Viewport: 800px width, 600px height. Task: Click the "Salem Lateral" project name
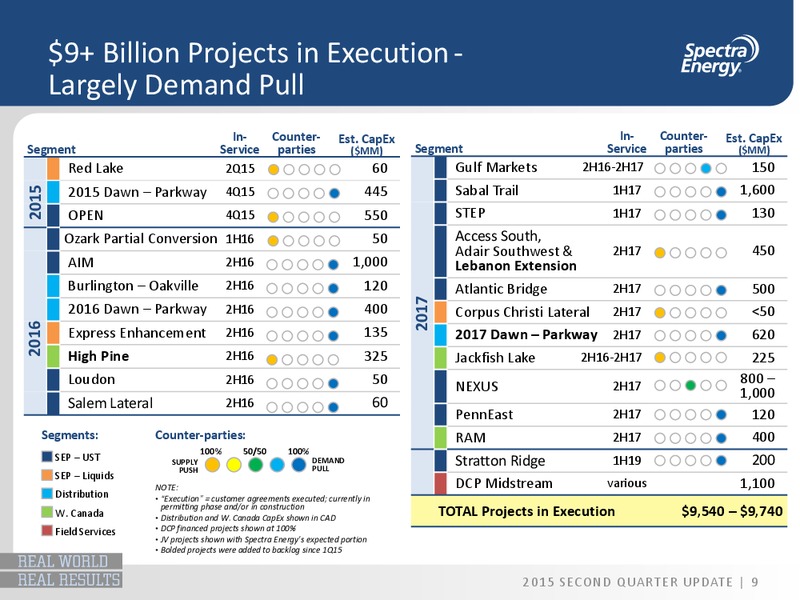coord(110,403)
